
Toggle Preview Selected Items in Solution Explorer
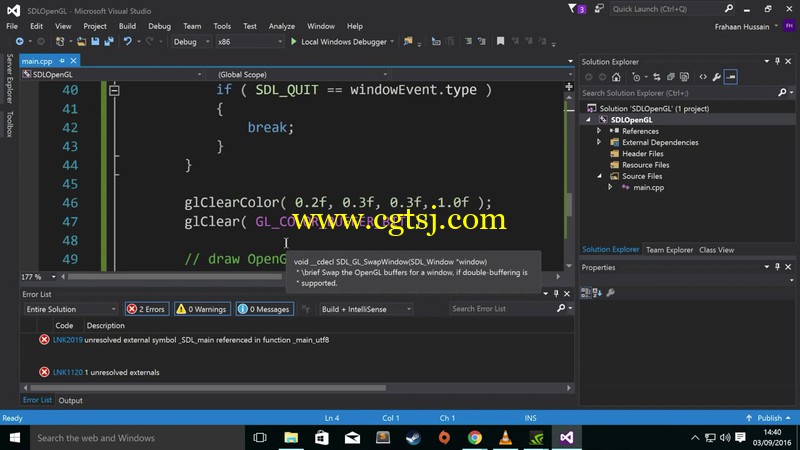pos(731,77)
